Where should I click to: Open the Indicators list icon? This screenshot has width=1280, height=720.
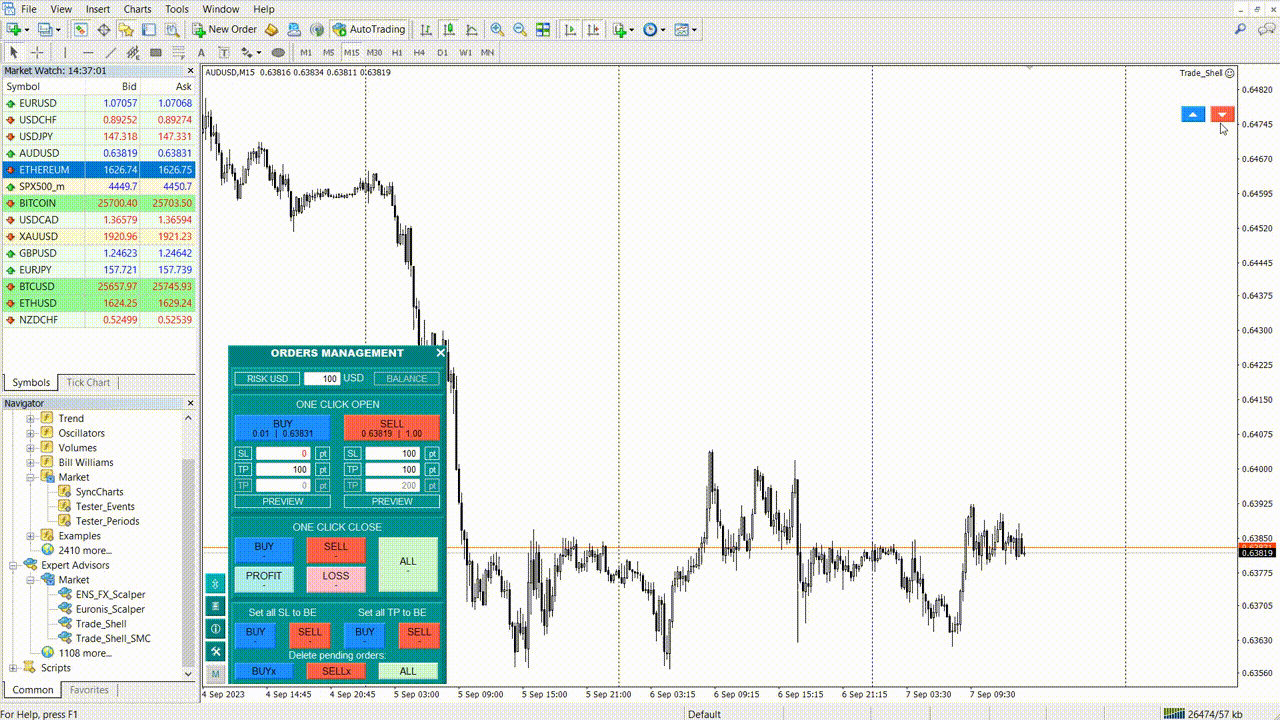coord(620,30)
